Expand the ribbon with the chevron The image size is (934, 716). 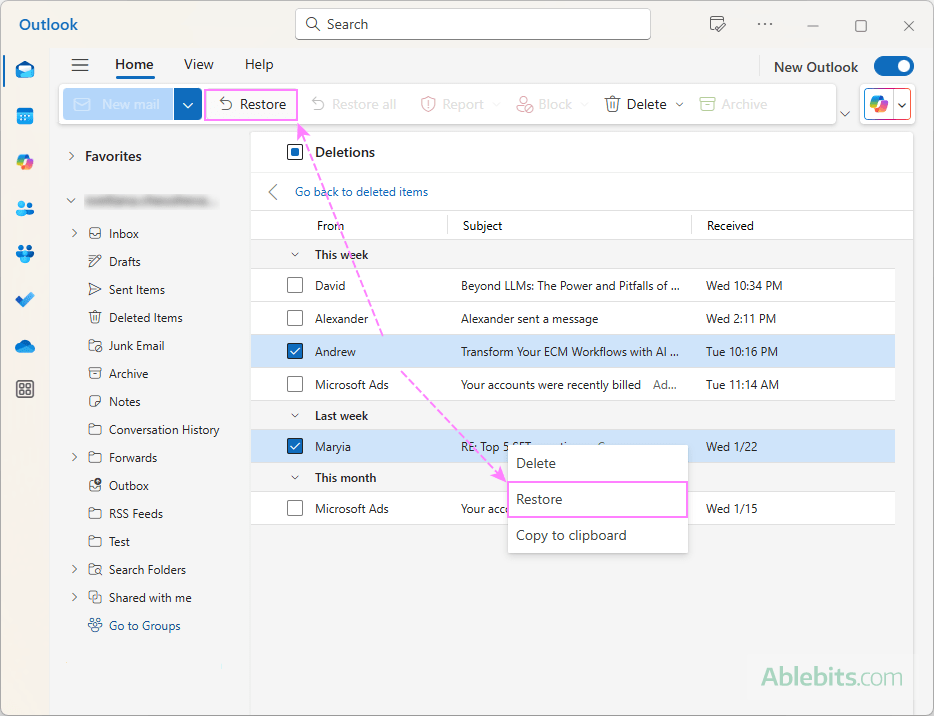845,113
